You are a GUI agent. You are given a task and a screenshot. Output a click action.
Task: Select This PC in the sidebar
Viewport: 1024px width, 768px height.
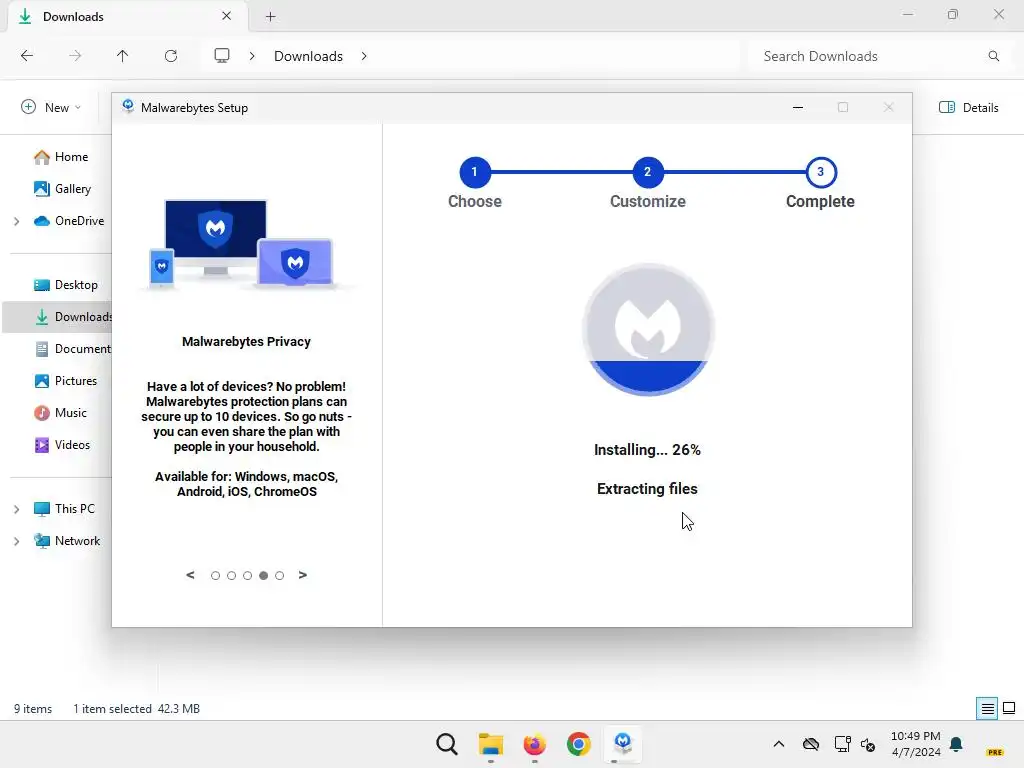[x=64, y=509]
